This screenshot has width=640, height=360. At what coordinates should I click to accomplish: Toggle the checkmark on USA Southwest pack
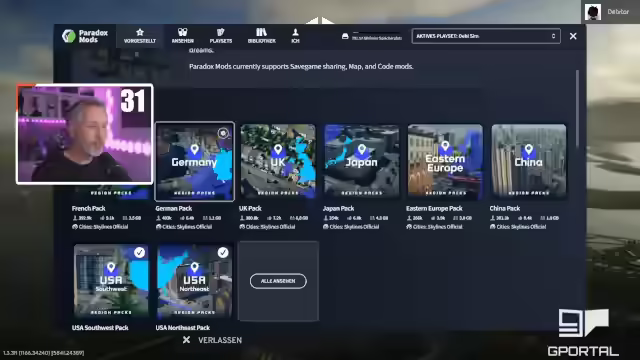click(140, 253)
